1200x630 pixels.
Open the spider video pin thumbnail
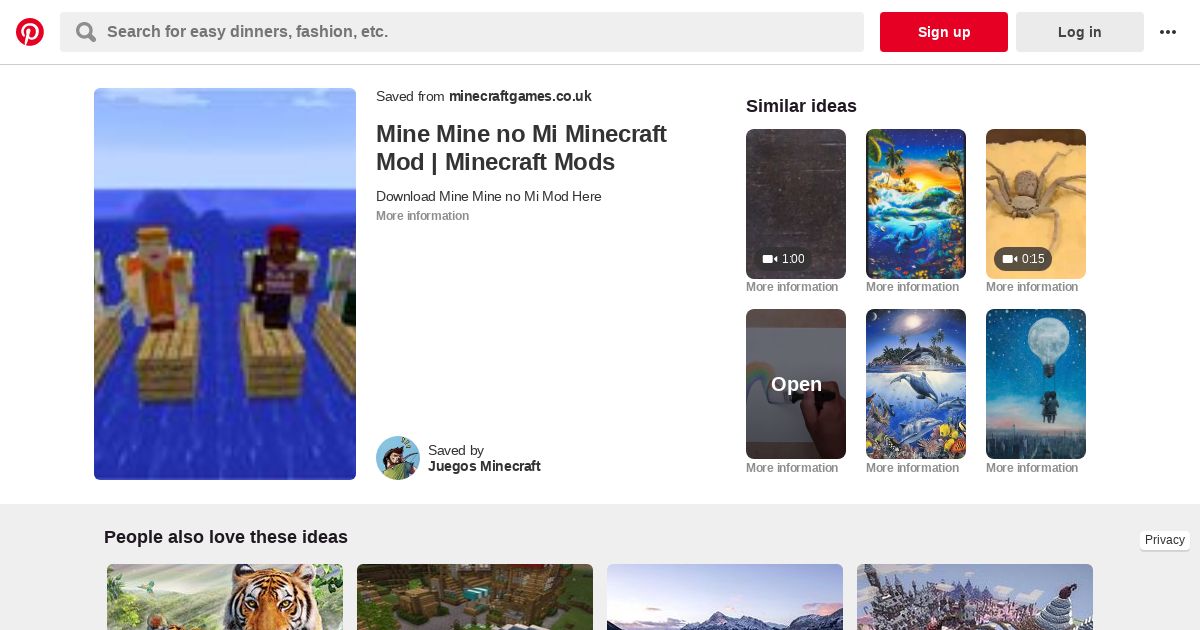tap(1036, 204)
